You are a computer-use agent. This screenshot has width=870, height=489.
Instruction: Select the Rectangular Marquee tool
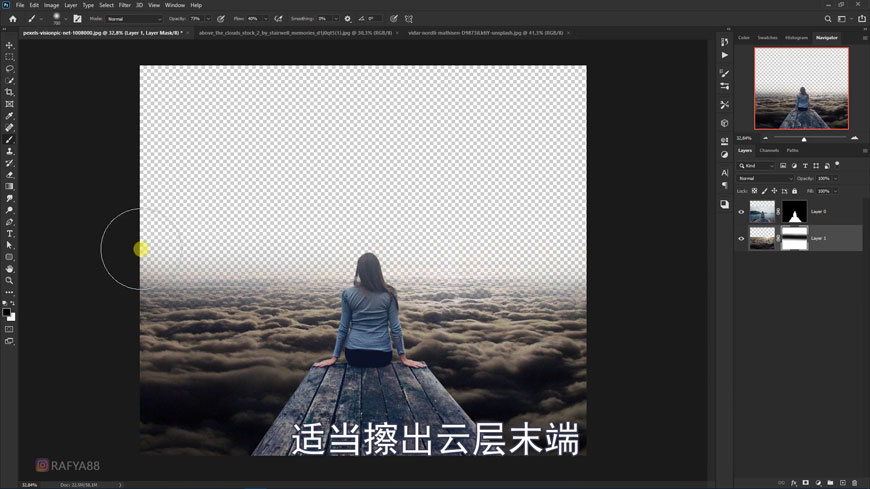(9, 57)
